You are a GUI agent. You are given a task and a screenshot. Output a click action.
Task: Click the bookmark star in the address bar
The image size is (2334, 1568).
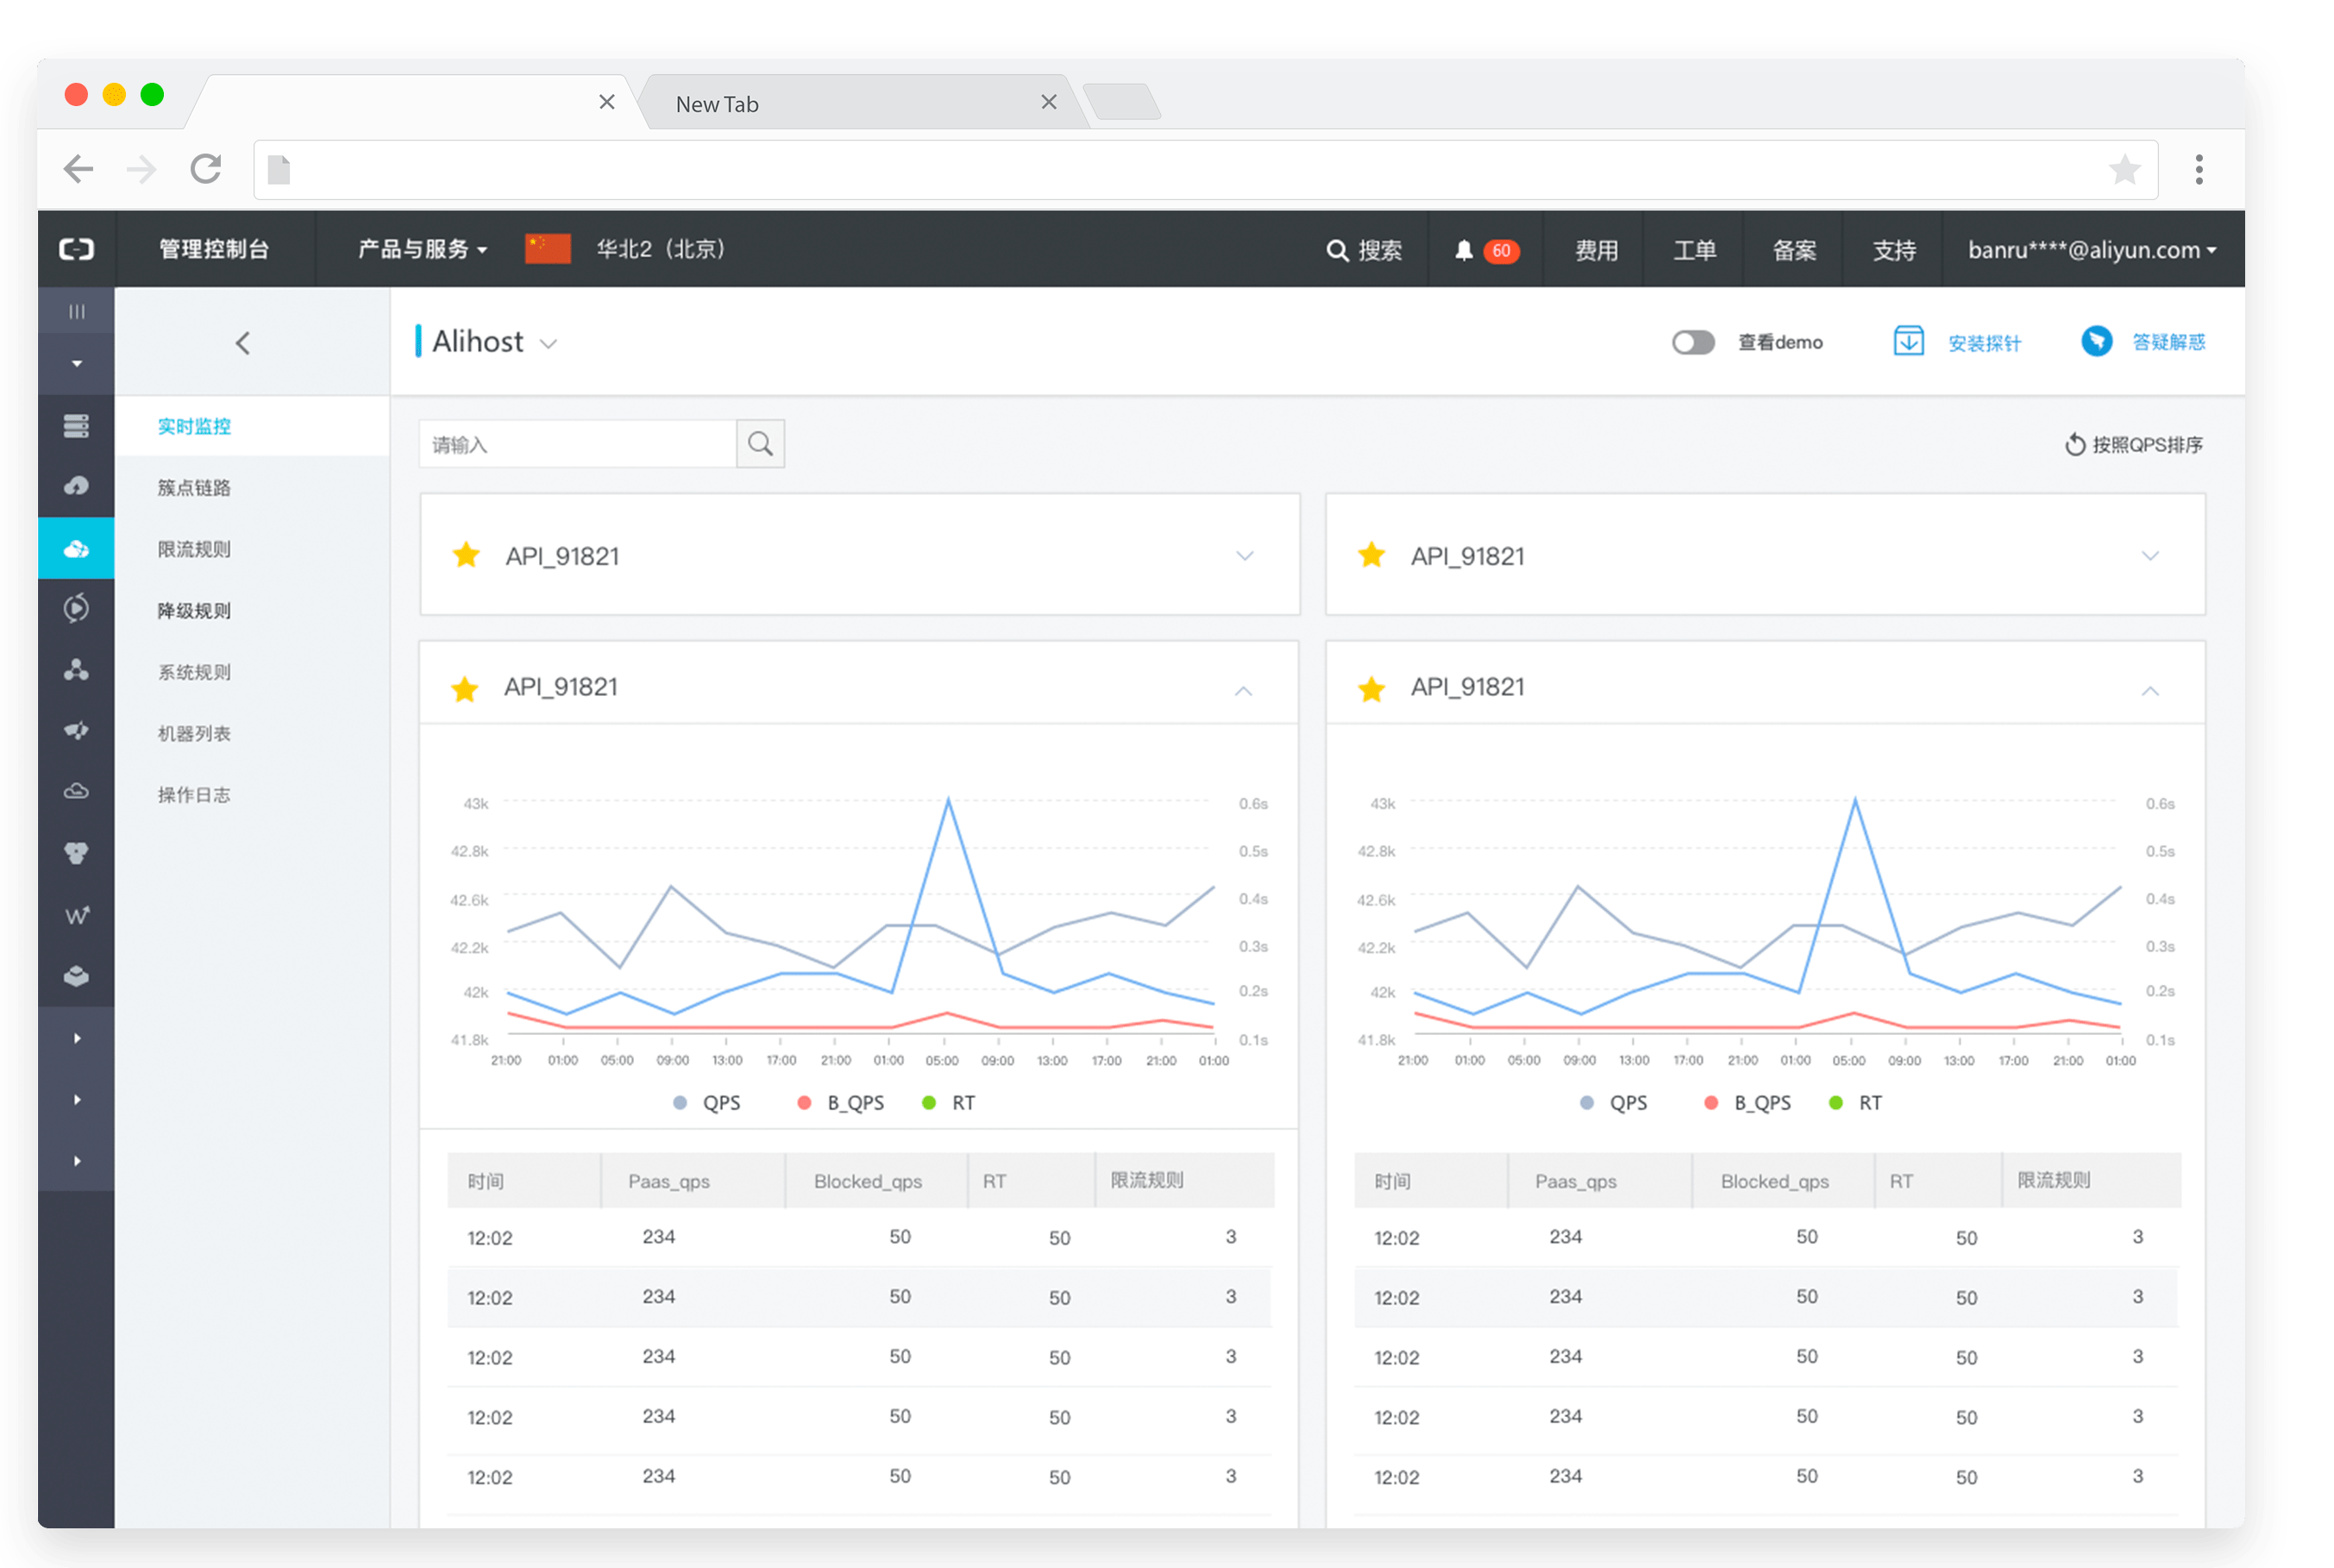(2124, 170)
